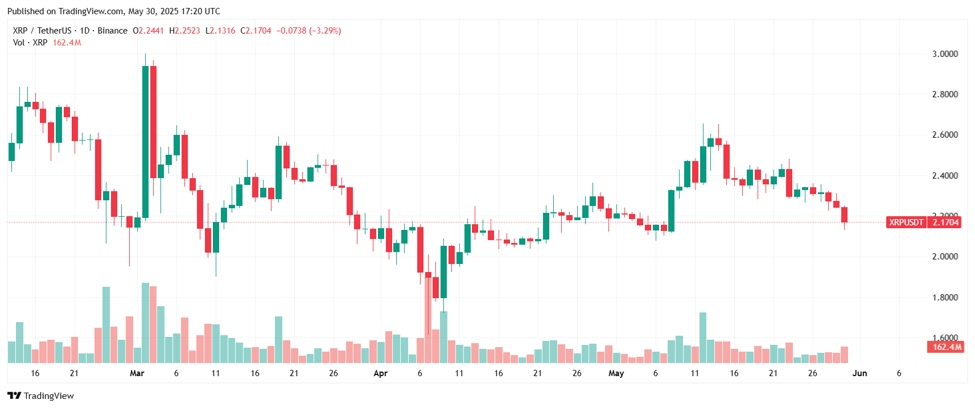Click the green volume spike in mid-May
This screenshot has height=408, width=975.
tap(703, 338)
